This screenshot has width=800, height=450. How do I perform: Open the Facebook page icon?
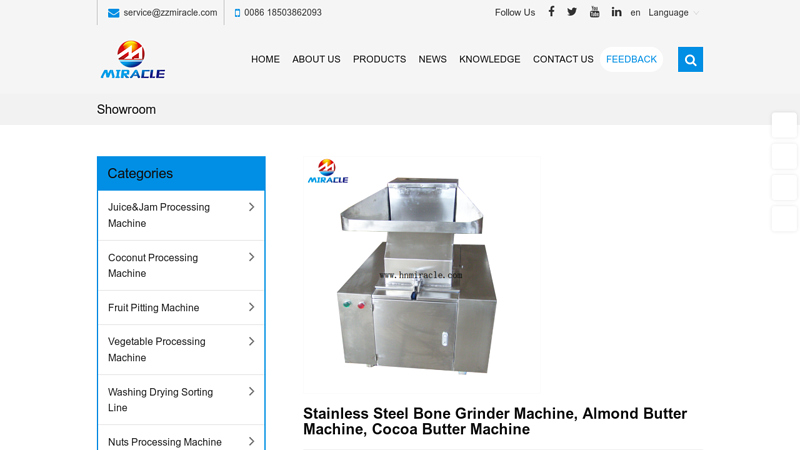[x=551, y=12]
